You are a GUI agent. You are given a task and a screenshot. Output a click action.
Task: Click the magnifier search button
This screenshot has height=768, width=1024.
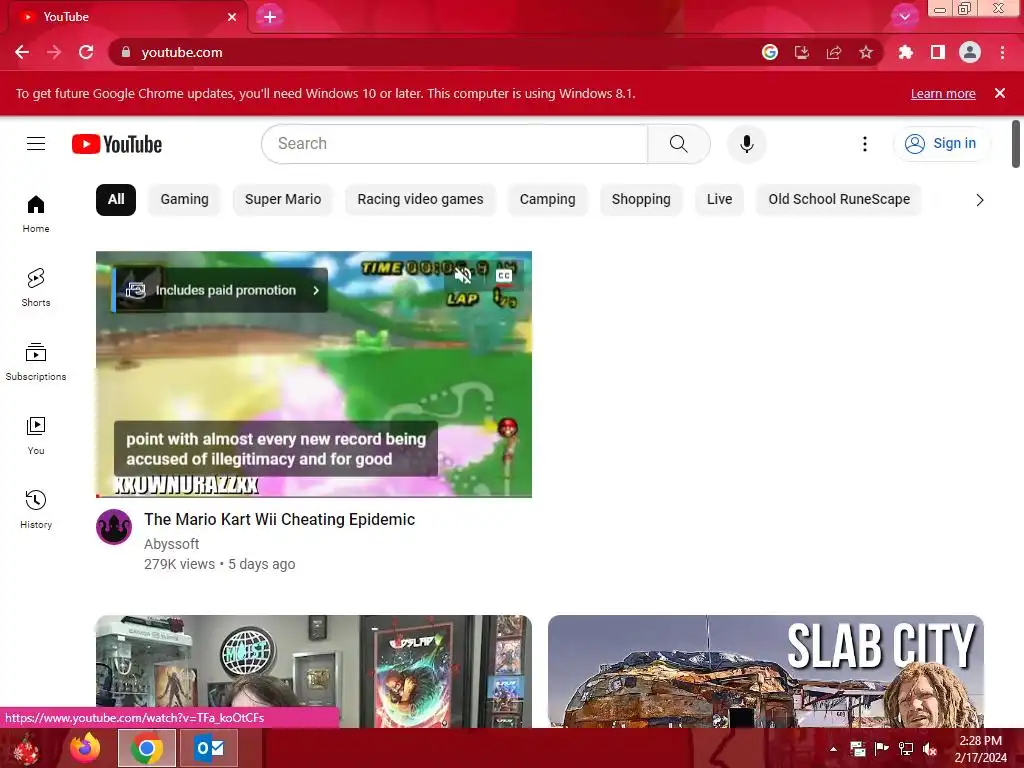(x=679, y=144)
